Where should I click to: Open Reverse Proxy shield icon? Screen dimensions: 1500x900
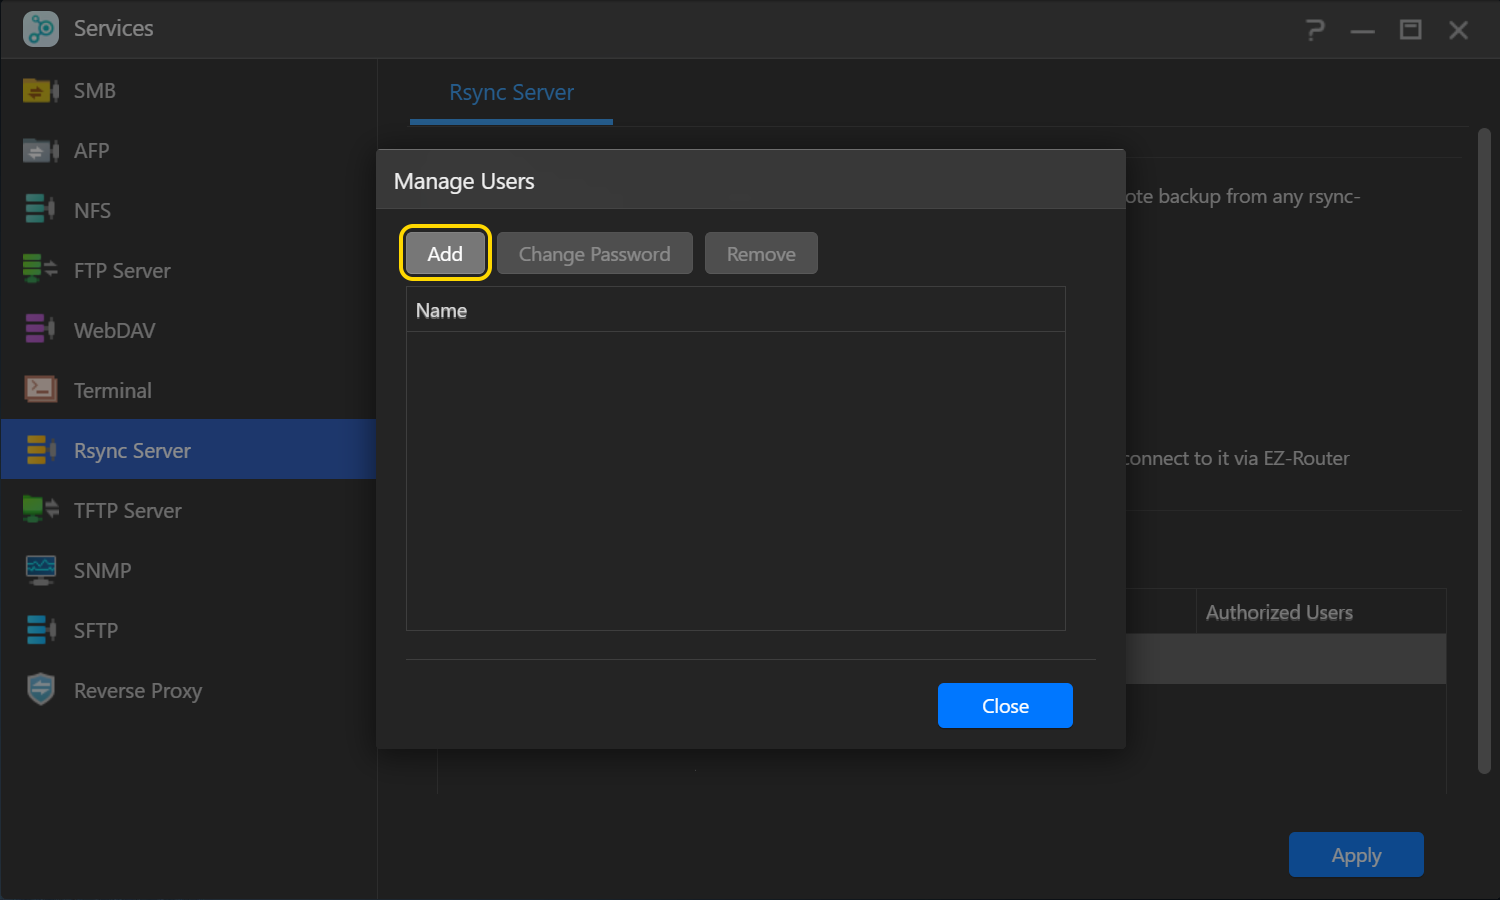tap(40, 690)
